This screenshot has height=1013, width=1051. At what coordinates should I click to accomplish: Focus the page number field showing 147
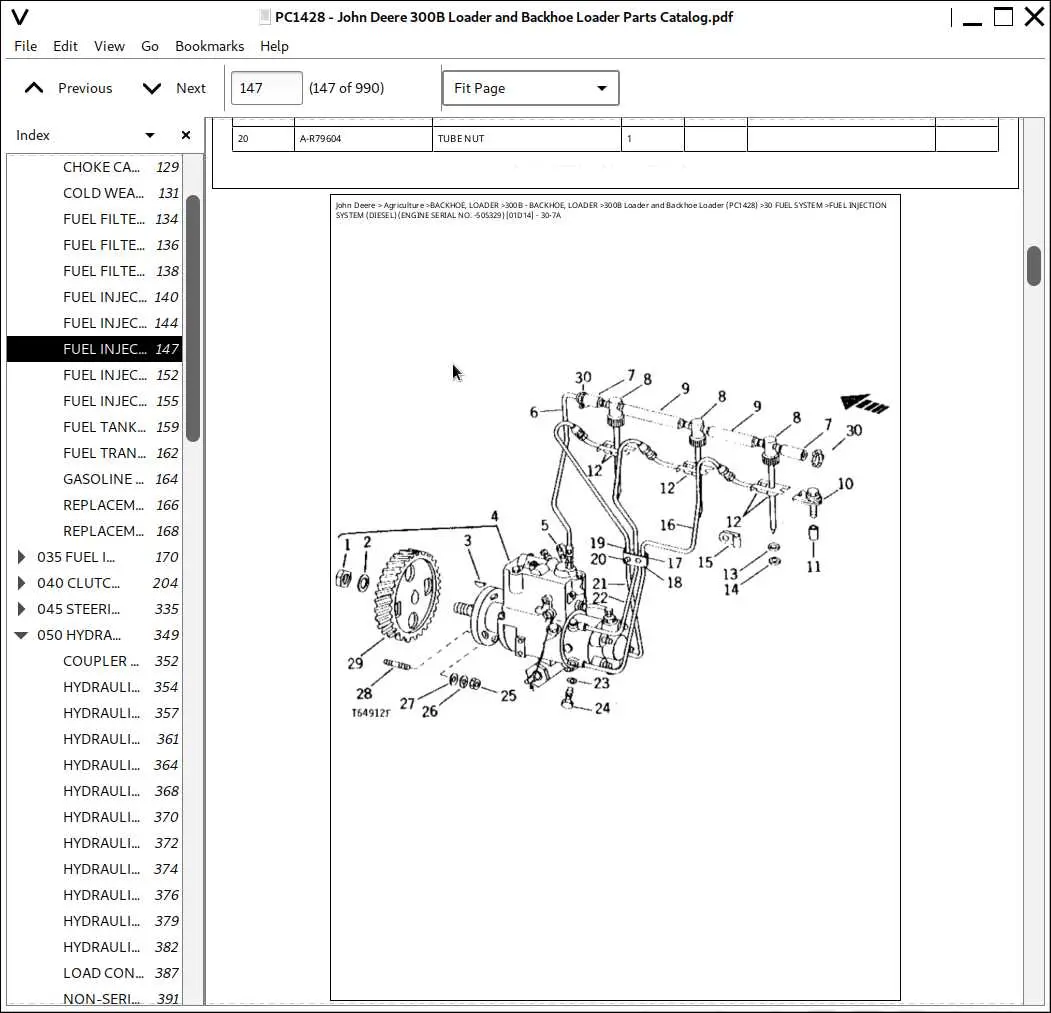coord(266,88)
